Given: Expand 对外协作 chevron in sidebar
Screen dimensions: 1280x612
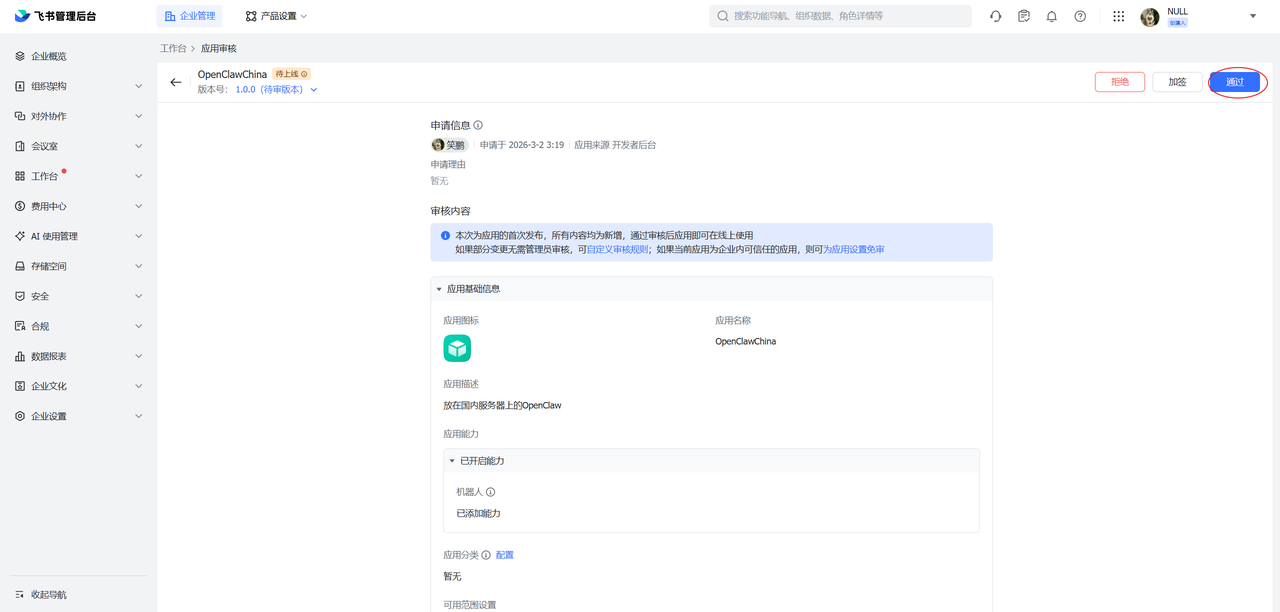Looking at the screenshot, I should click(x=138, y=116).
